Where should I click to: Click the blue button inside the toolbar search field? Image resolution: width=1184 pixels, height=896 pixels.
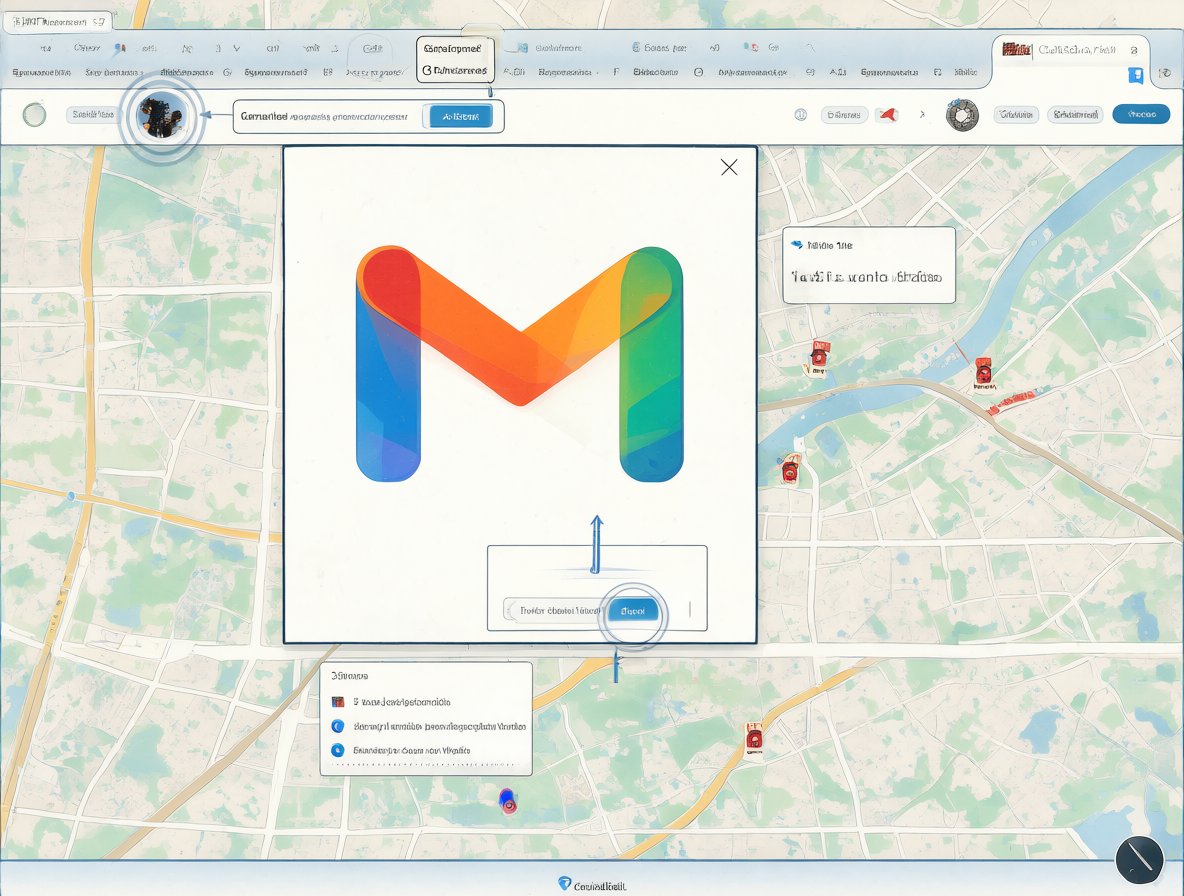[461, 116]
